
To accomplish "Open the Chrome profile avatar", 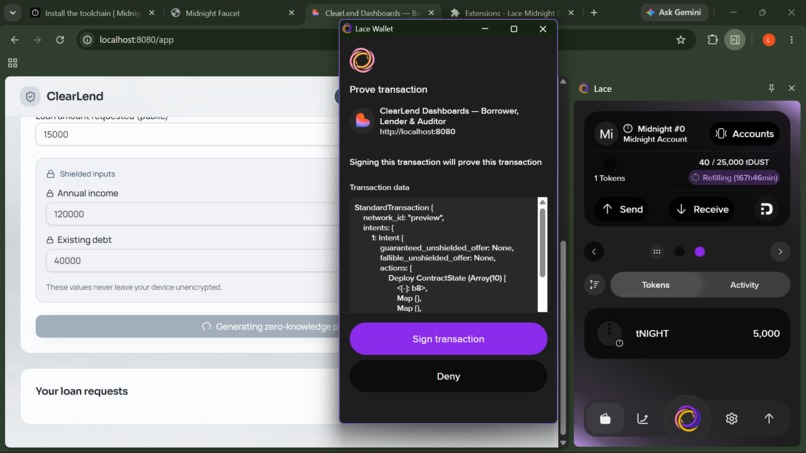I will [x=769, y=40].
